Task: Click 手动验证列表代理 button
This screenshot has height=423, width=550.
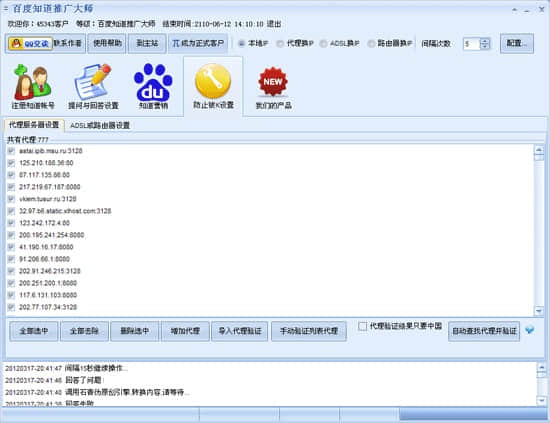Action: coord(309,331)
